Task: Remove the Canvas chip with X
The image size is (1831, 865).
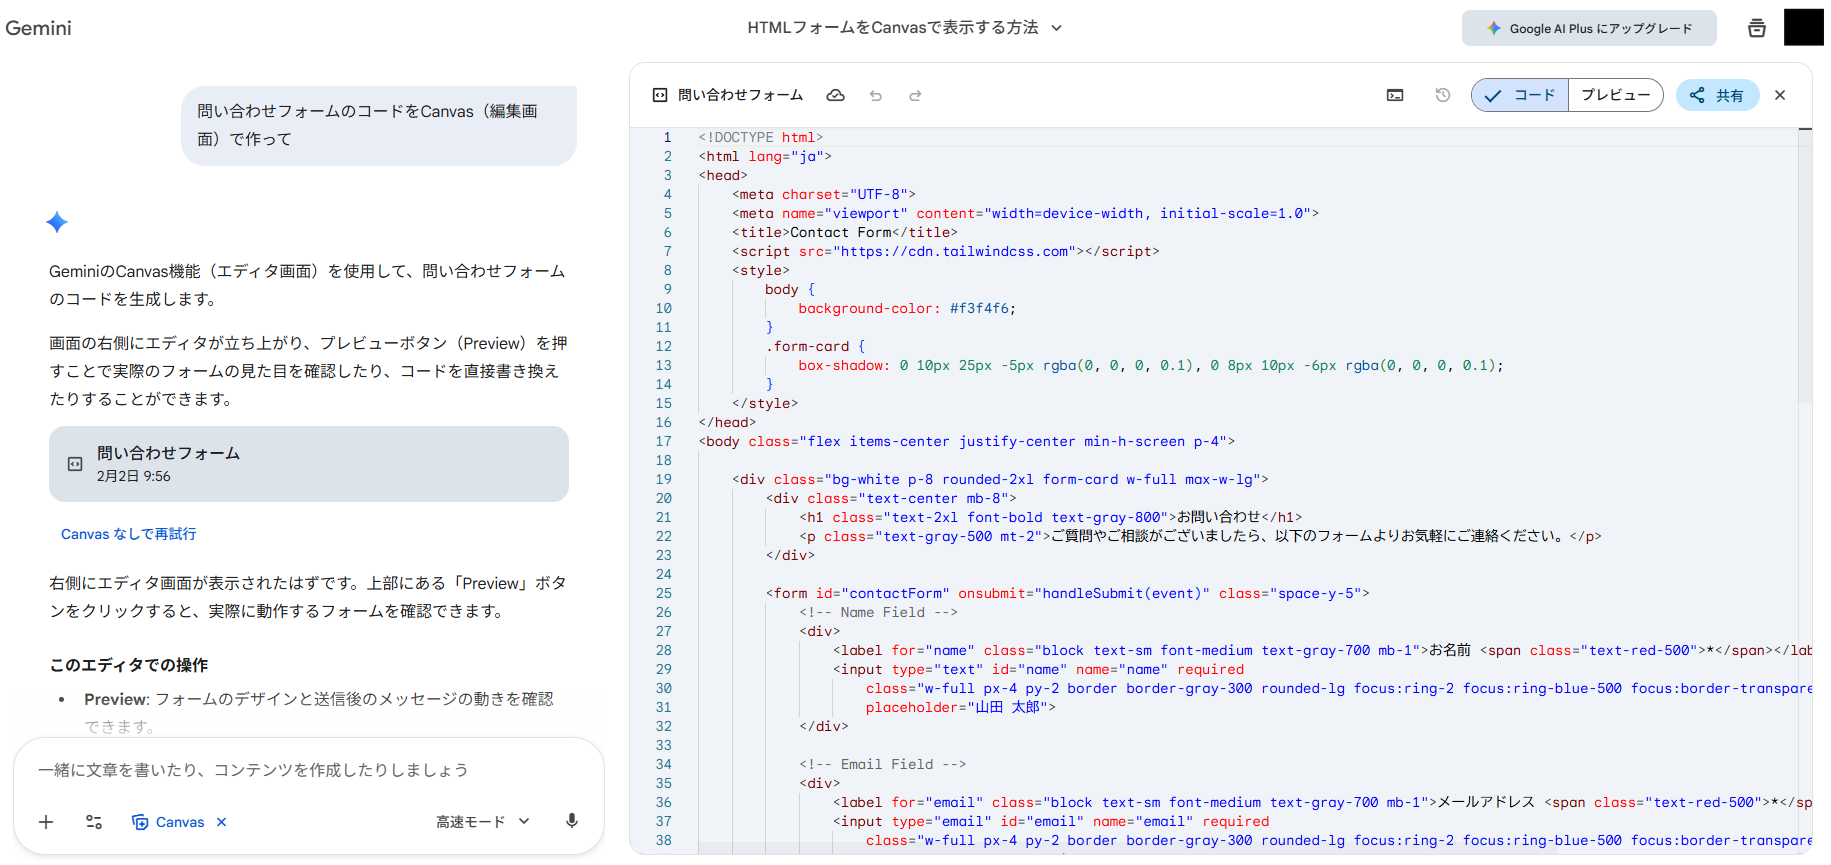Action: (x=222, y=822)
